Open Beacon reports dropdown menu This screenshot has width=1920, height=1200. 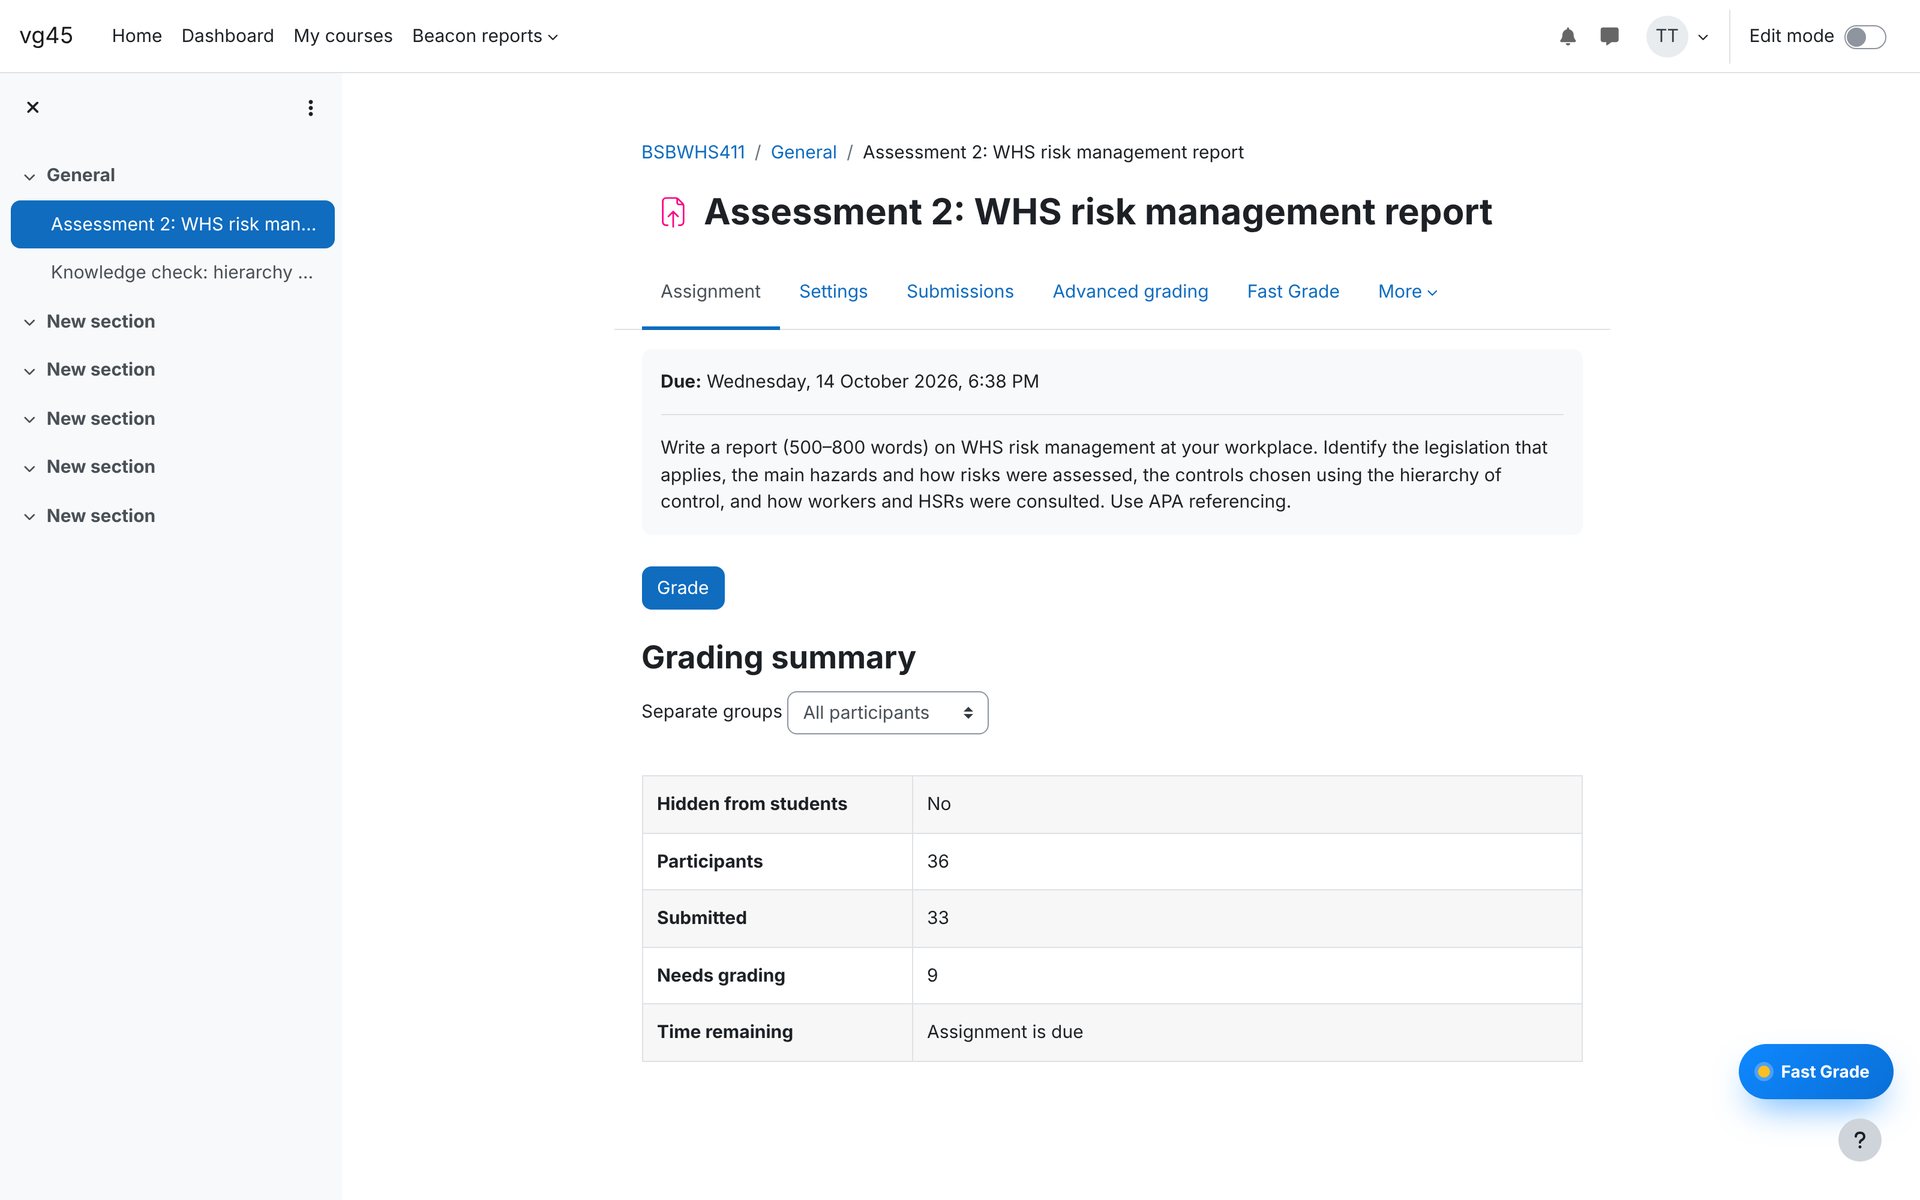tap(485, 36)
